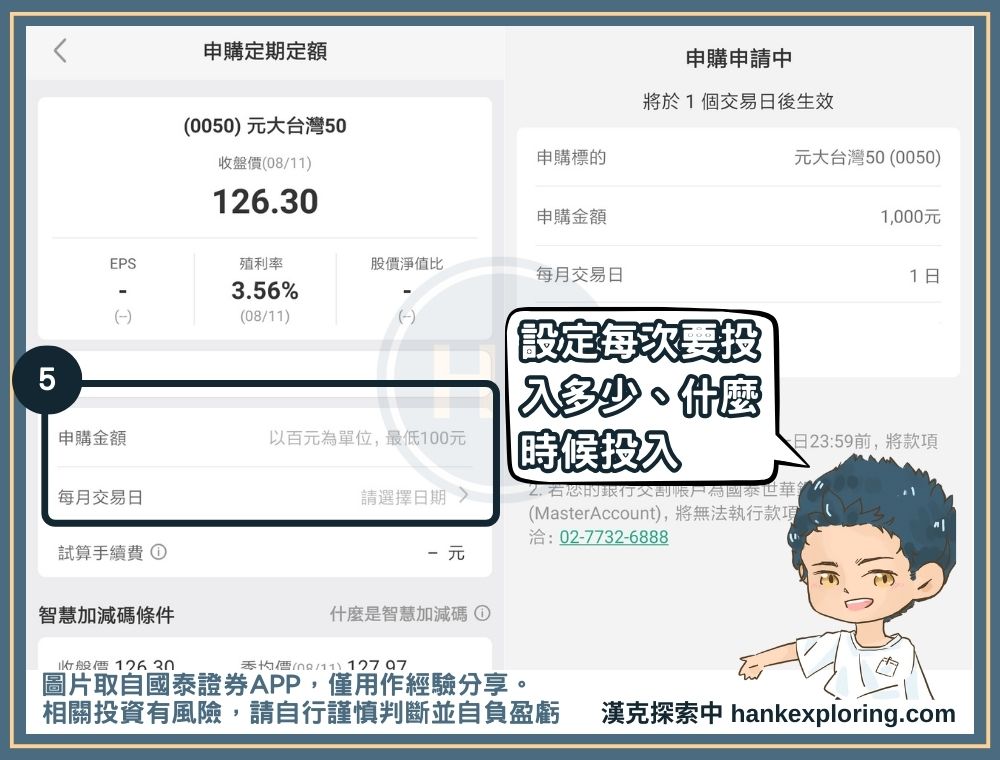Select the 請選擇日期 placeholder
1000x760 pixels.
click(x=403, y=497)
